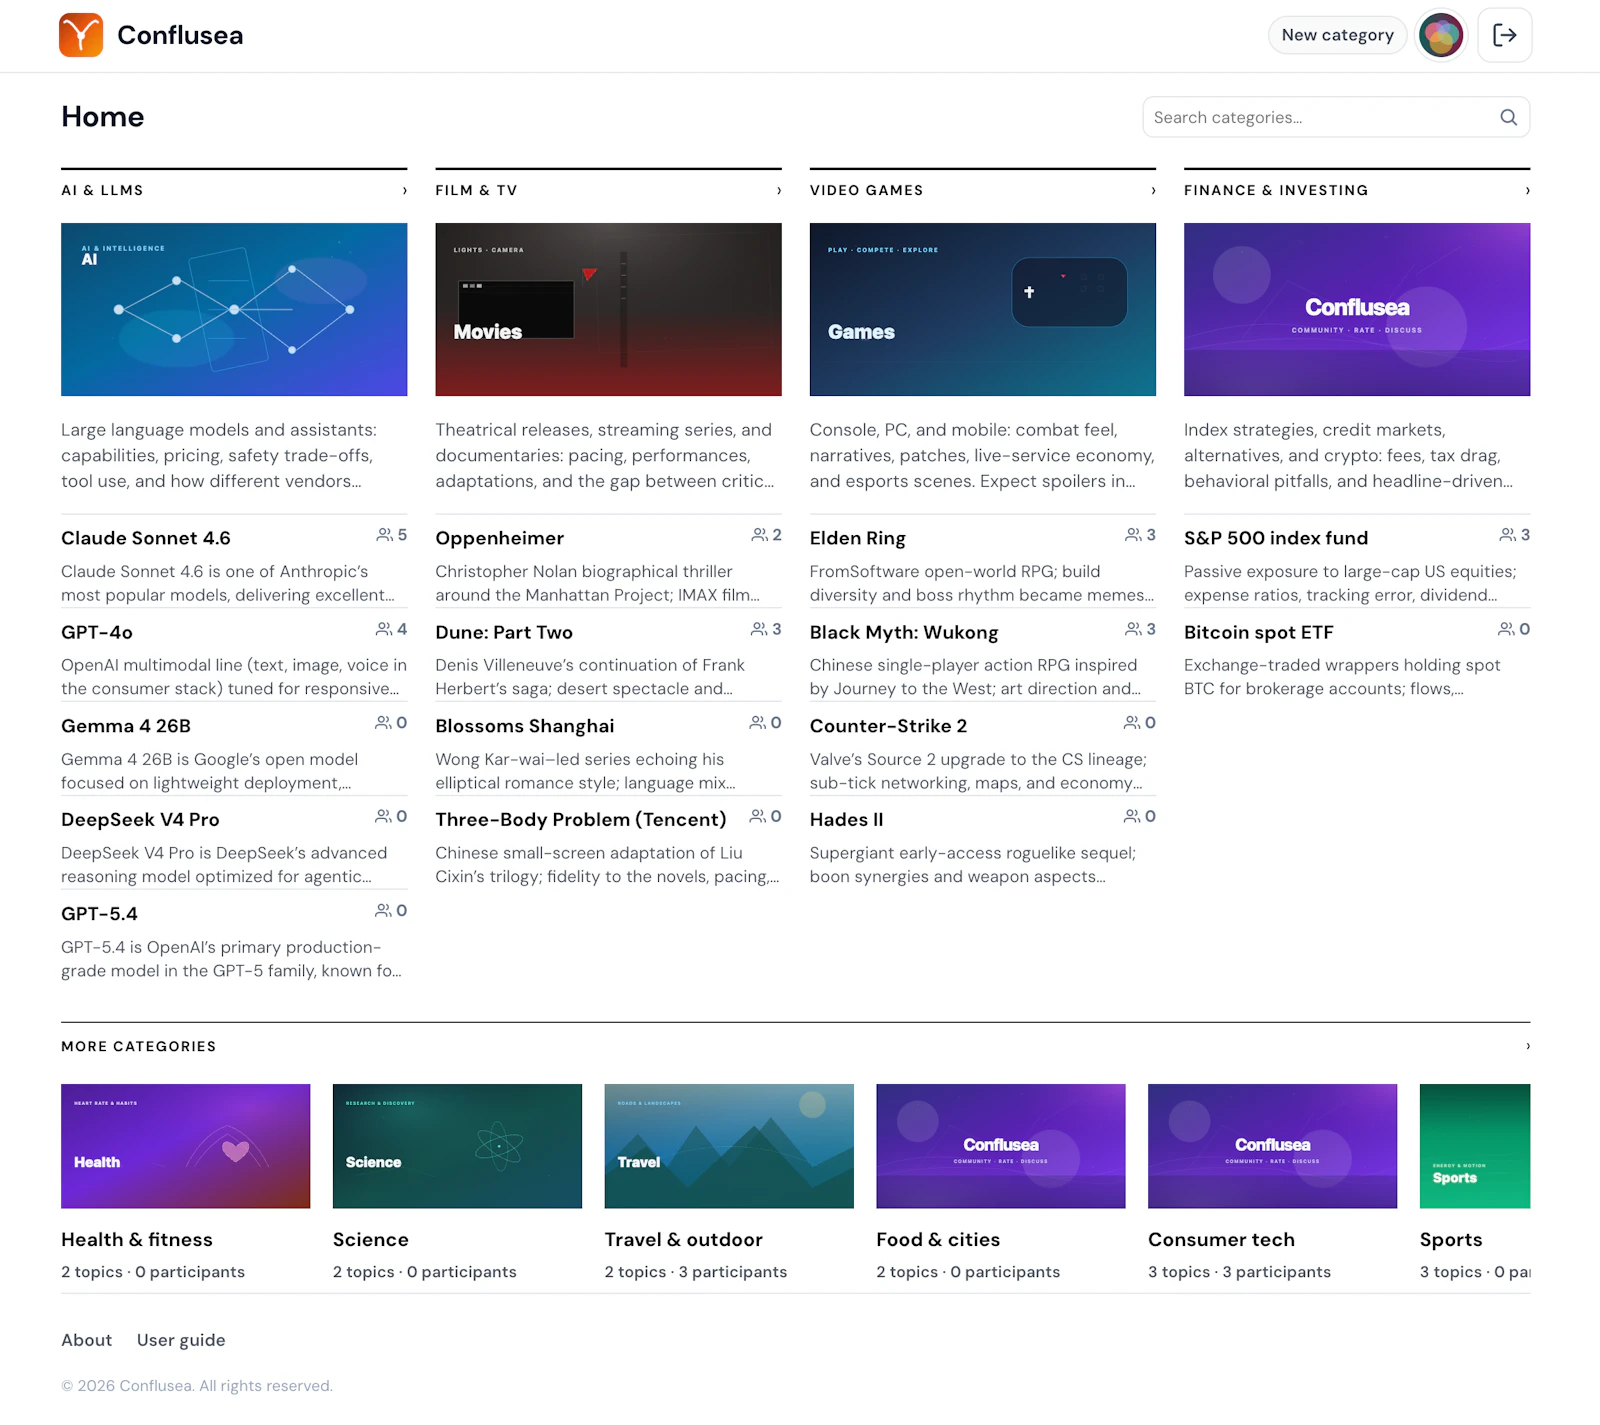1600x1425 pixels.
Task: Click '3 topics · 3 participants' under Consumer tech
Action: point(1239,1271)
